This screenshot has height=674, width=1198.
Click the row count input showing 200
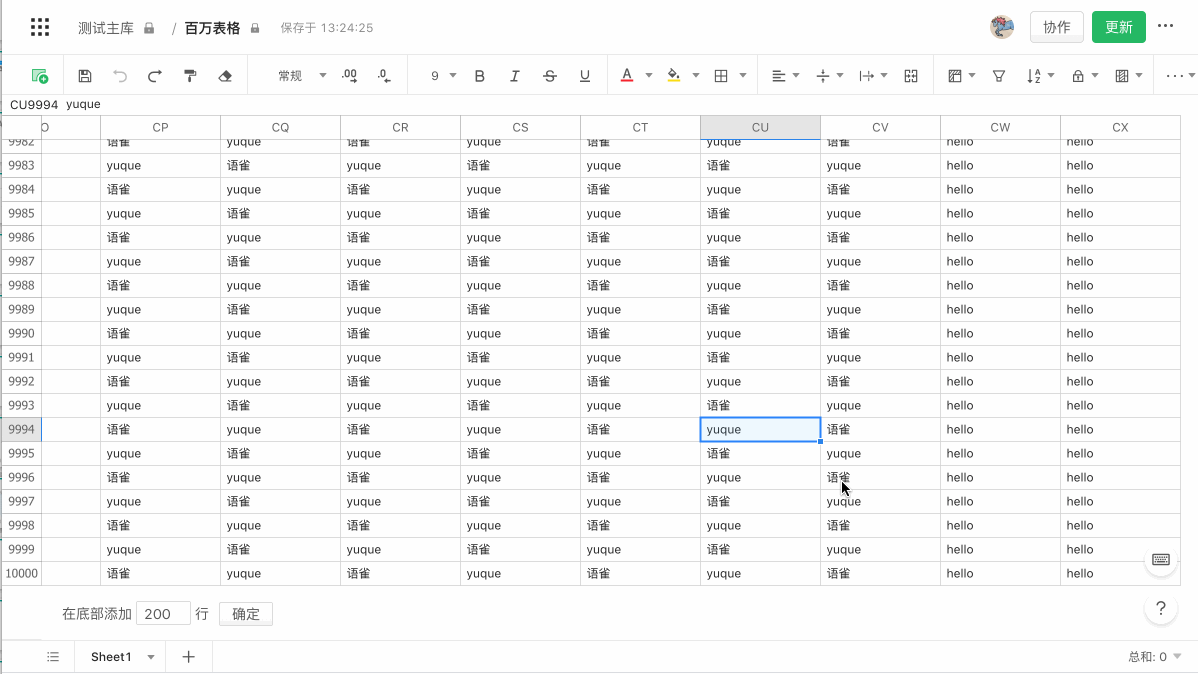[x=163, y=613]
